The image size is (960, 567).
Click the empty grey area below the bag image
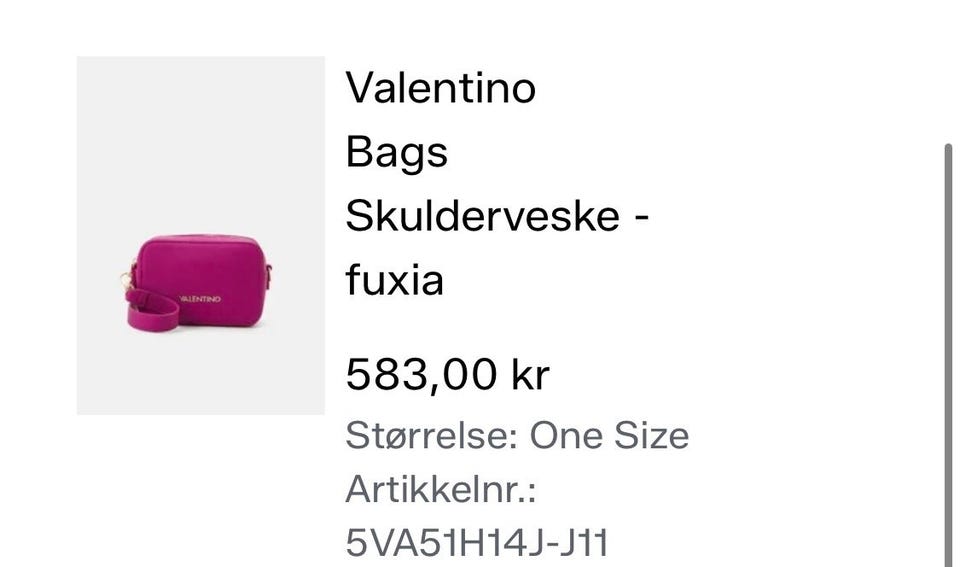[201, 374]
